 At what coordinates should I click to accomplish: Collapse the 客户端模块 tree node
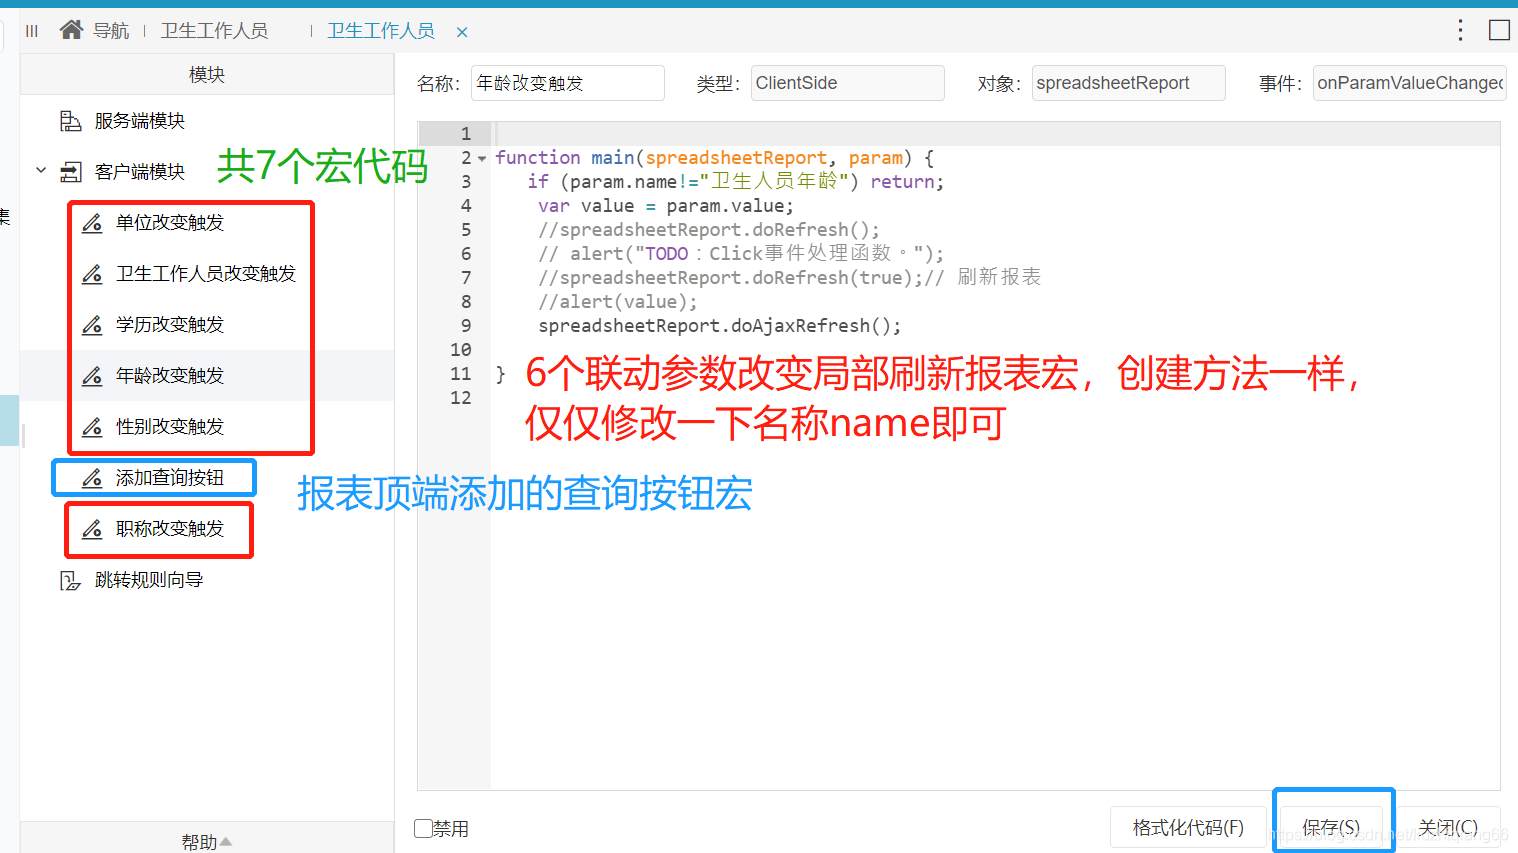[41, 171]
